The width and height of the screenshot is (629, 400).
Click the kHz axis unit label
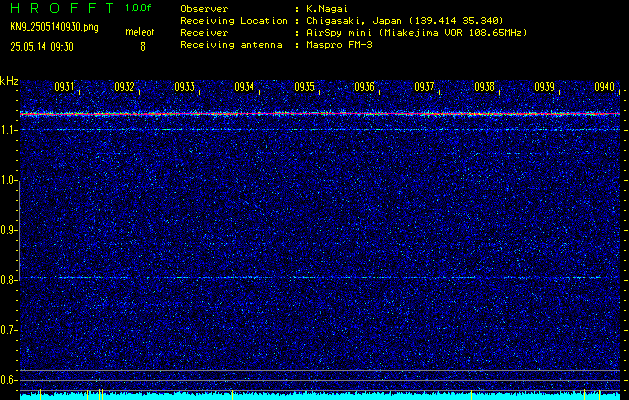coord(9,81)
